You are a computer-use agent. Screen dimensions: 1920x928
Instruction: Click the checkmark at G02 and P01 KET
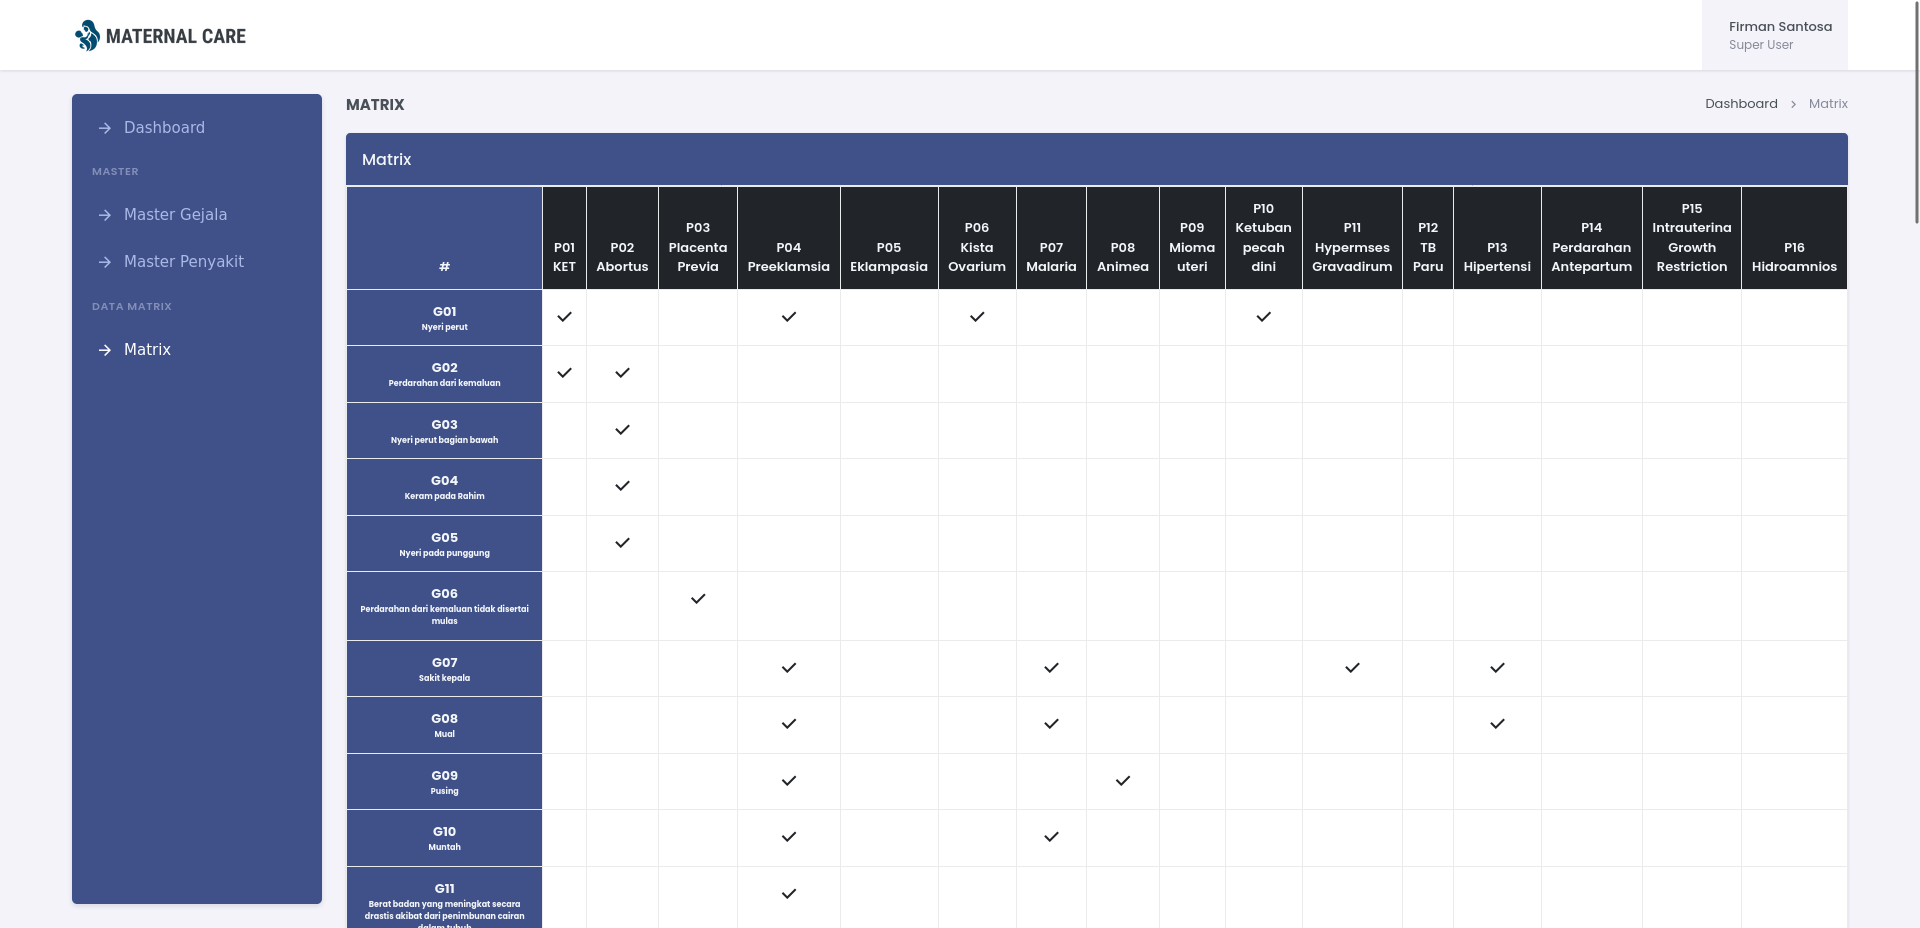pos(564,373)
